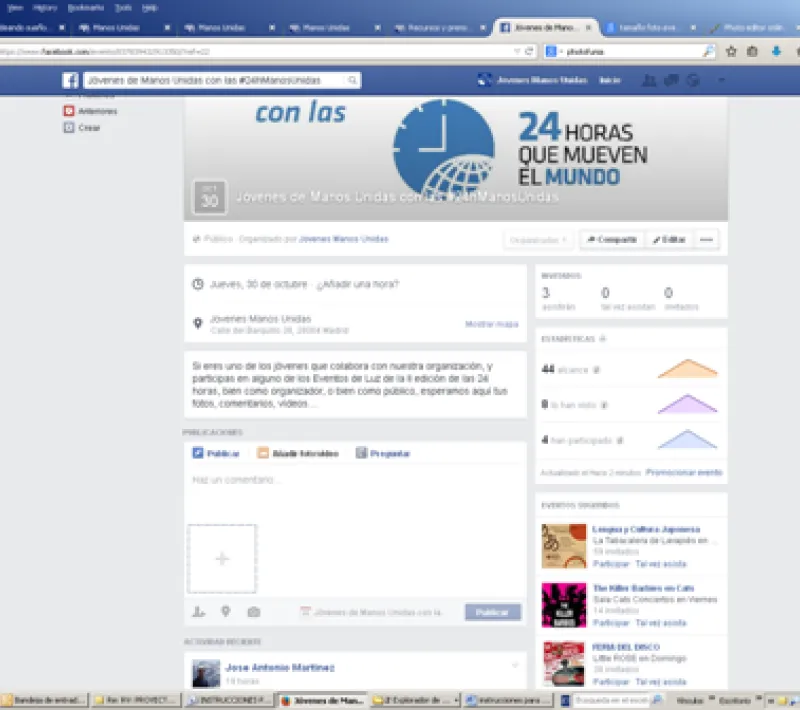Expand the account menu arrow in Facebook header
The width and height of the screenshot is (800, 710).
click(x=721, y=80)
